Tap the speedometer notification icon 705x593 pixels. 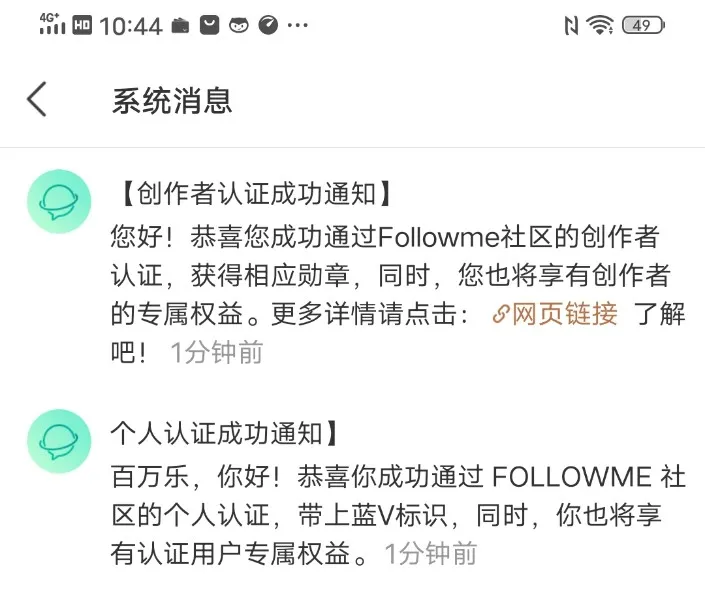tap(268, 25)
